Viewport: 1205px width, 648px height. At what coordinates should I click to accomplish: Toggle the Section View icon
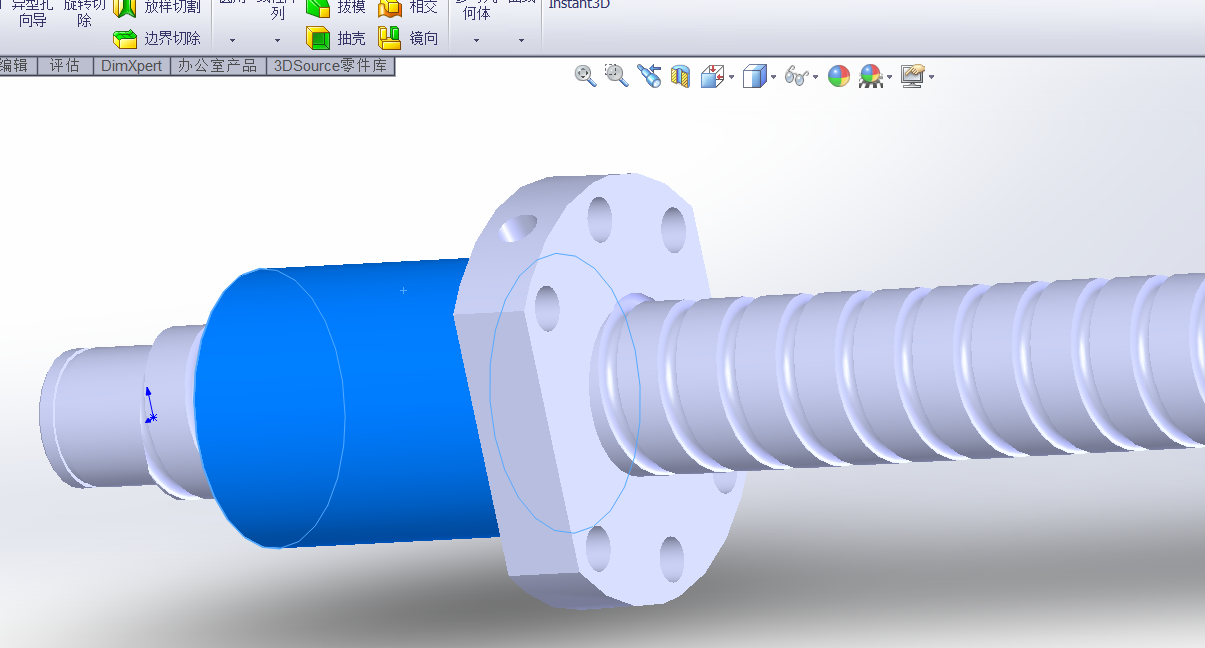[x=681, y=77]
